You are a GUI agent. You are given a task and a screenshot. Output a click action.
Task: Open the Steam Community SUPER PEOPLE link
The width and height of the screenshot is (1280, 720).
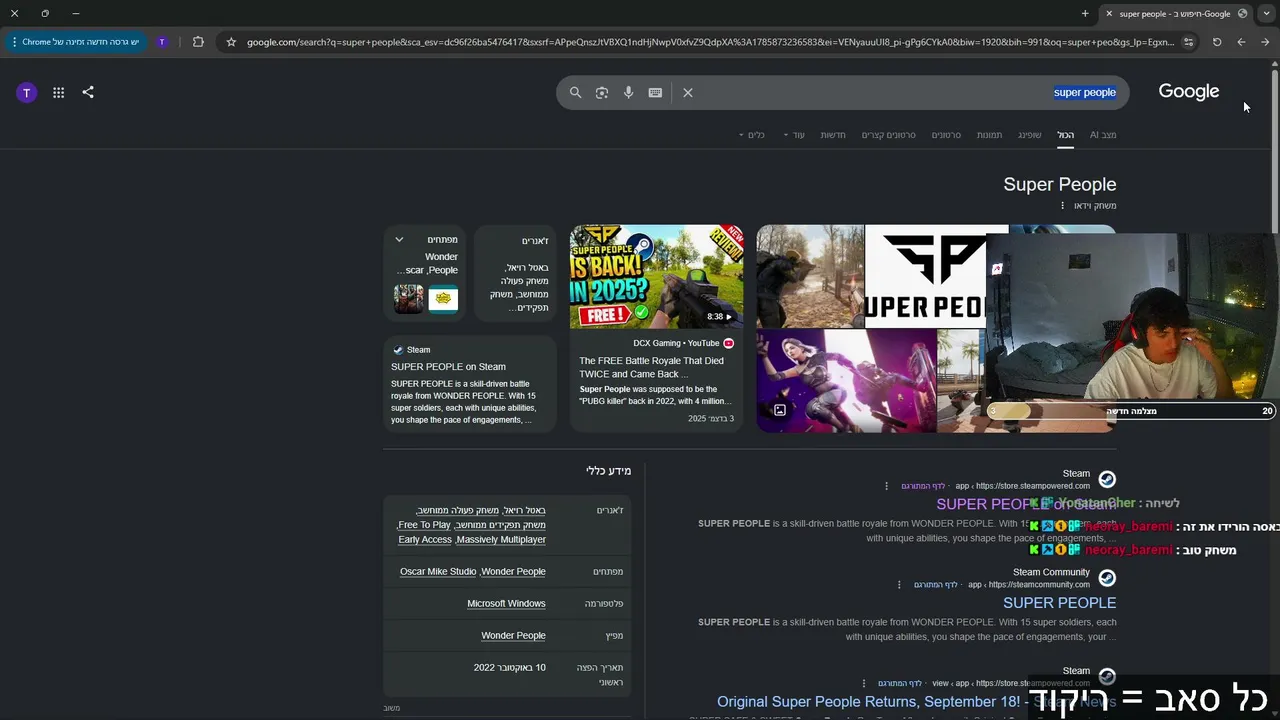point(1059,603)
